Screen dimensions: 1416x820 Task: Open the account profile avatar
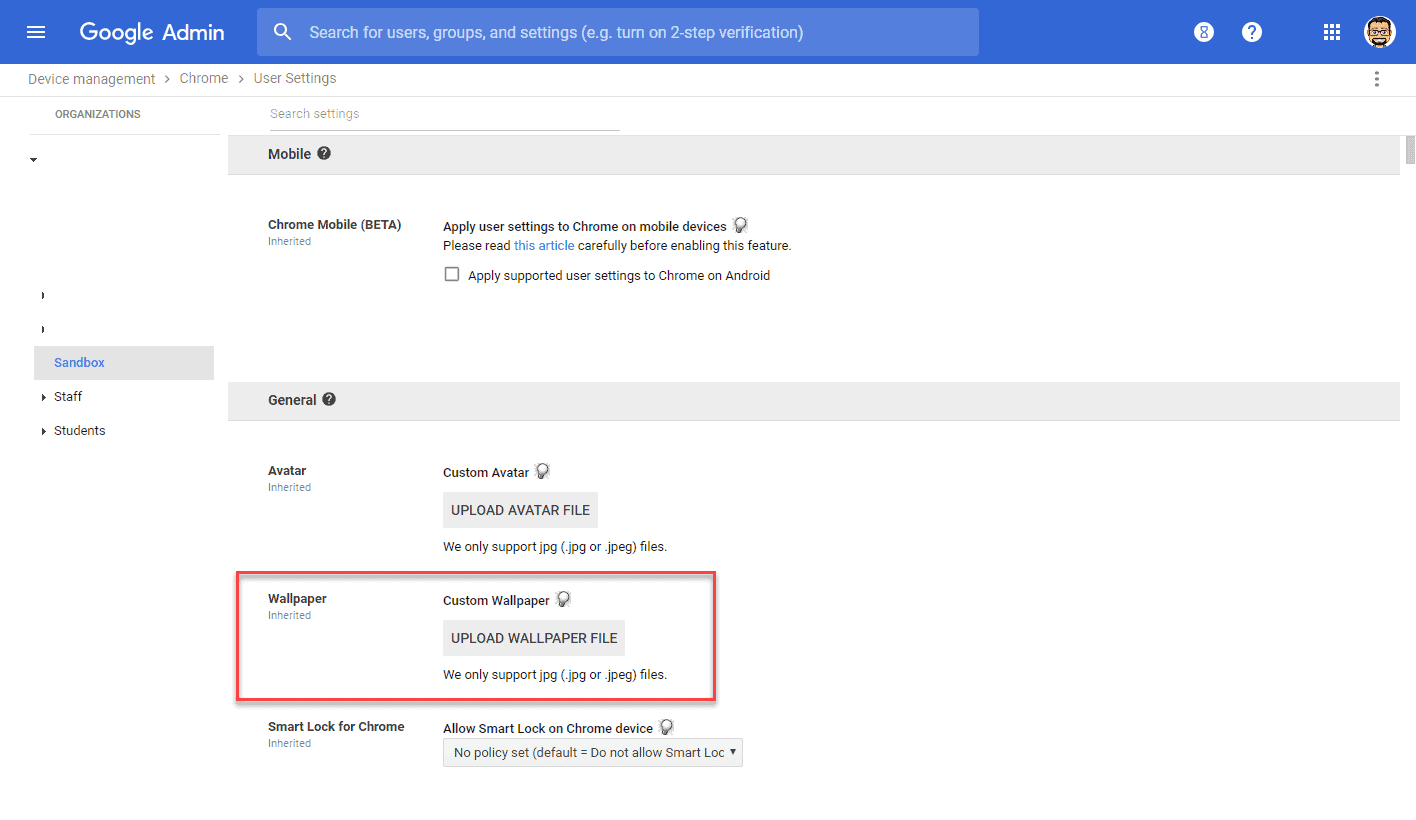1380,32
